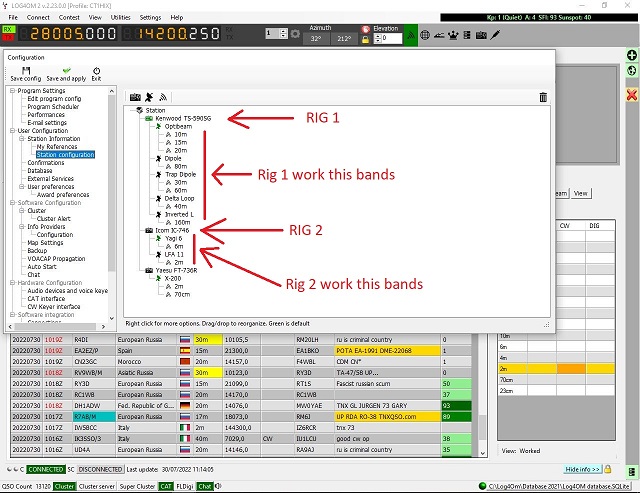Open the Connect menu
This screenshot has width=640, height=493.
38,18
